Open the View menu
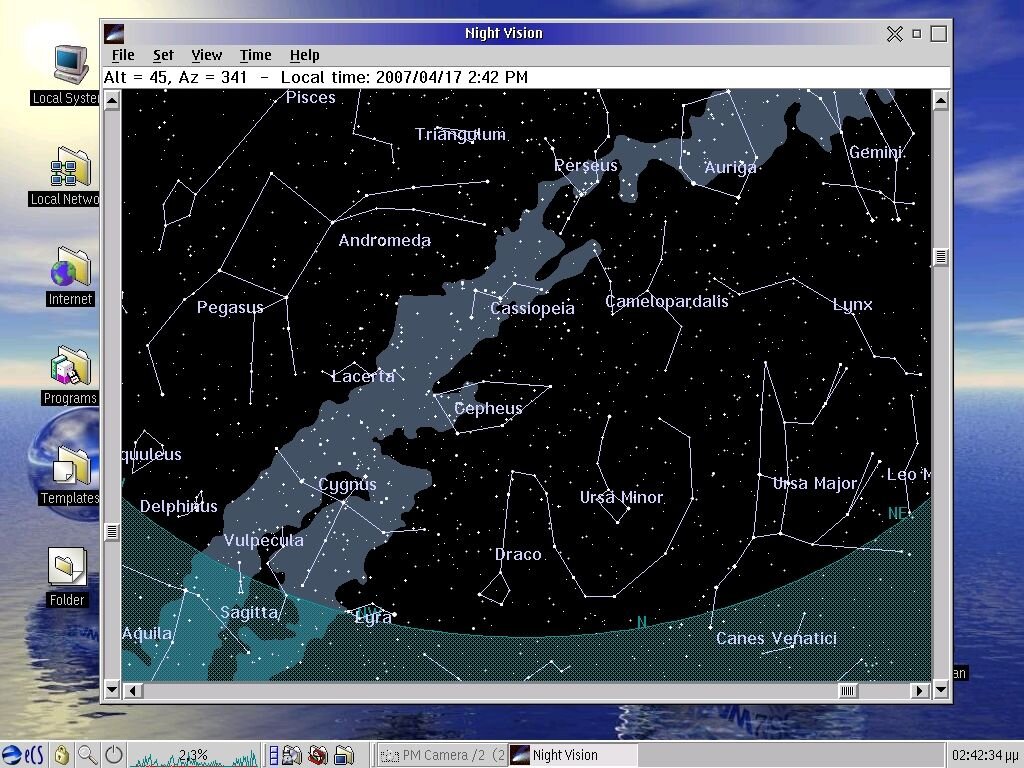This screenshot has width=1024, height=768. (x=207, y=55)
